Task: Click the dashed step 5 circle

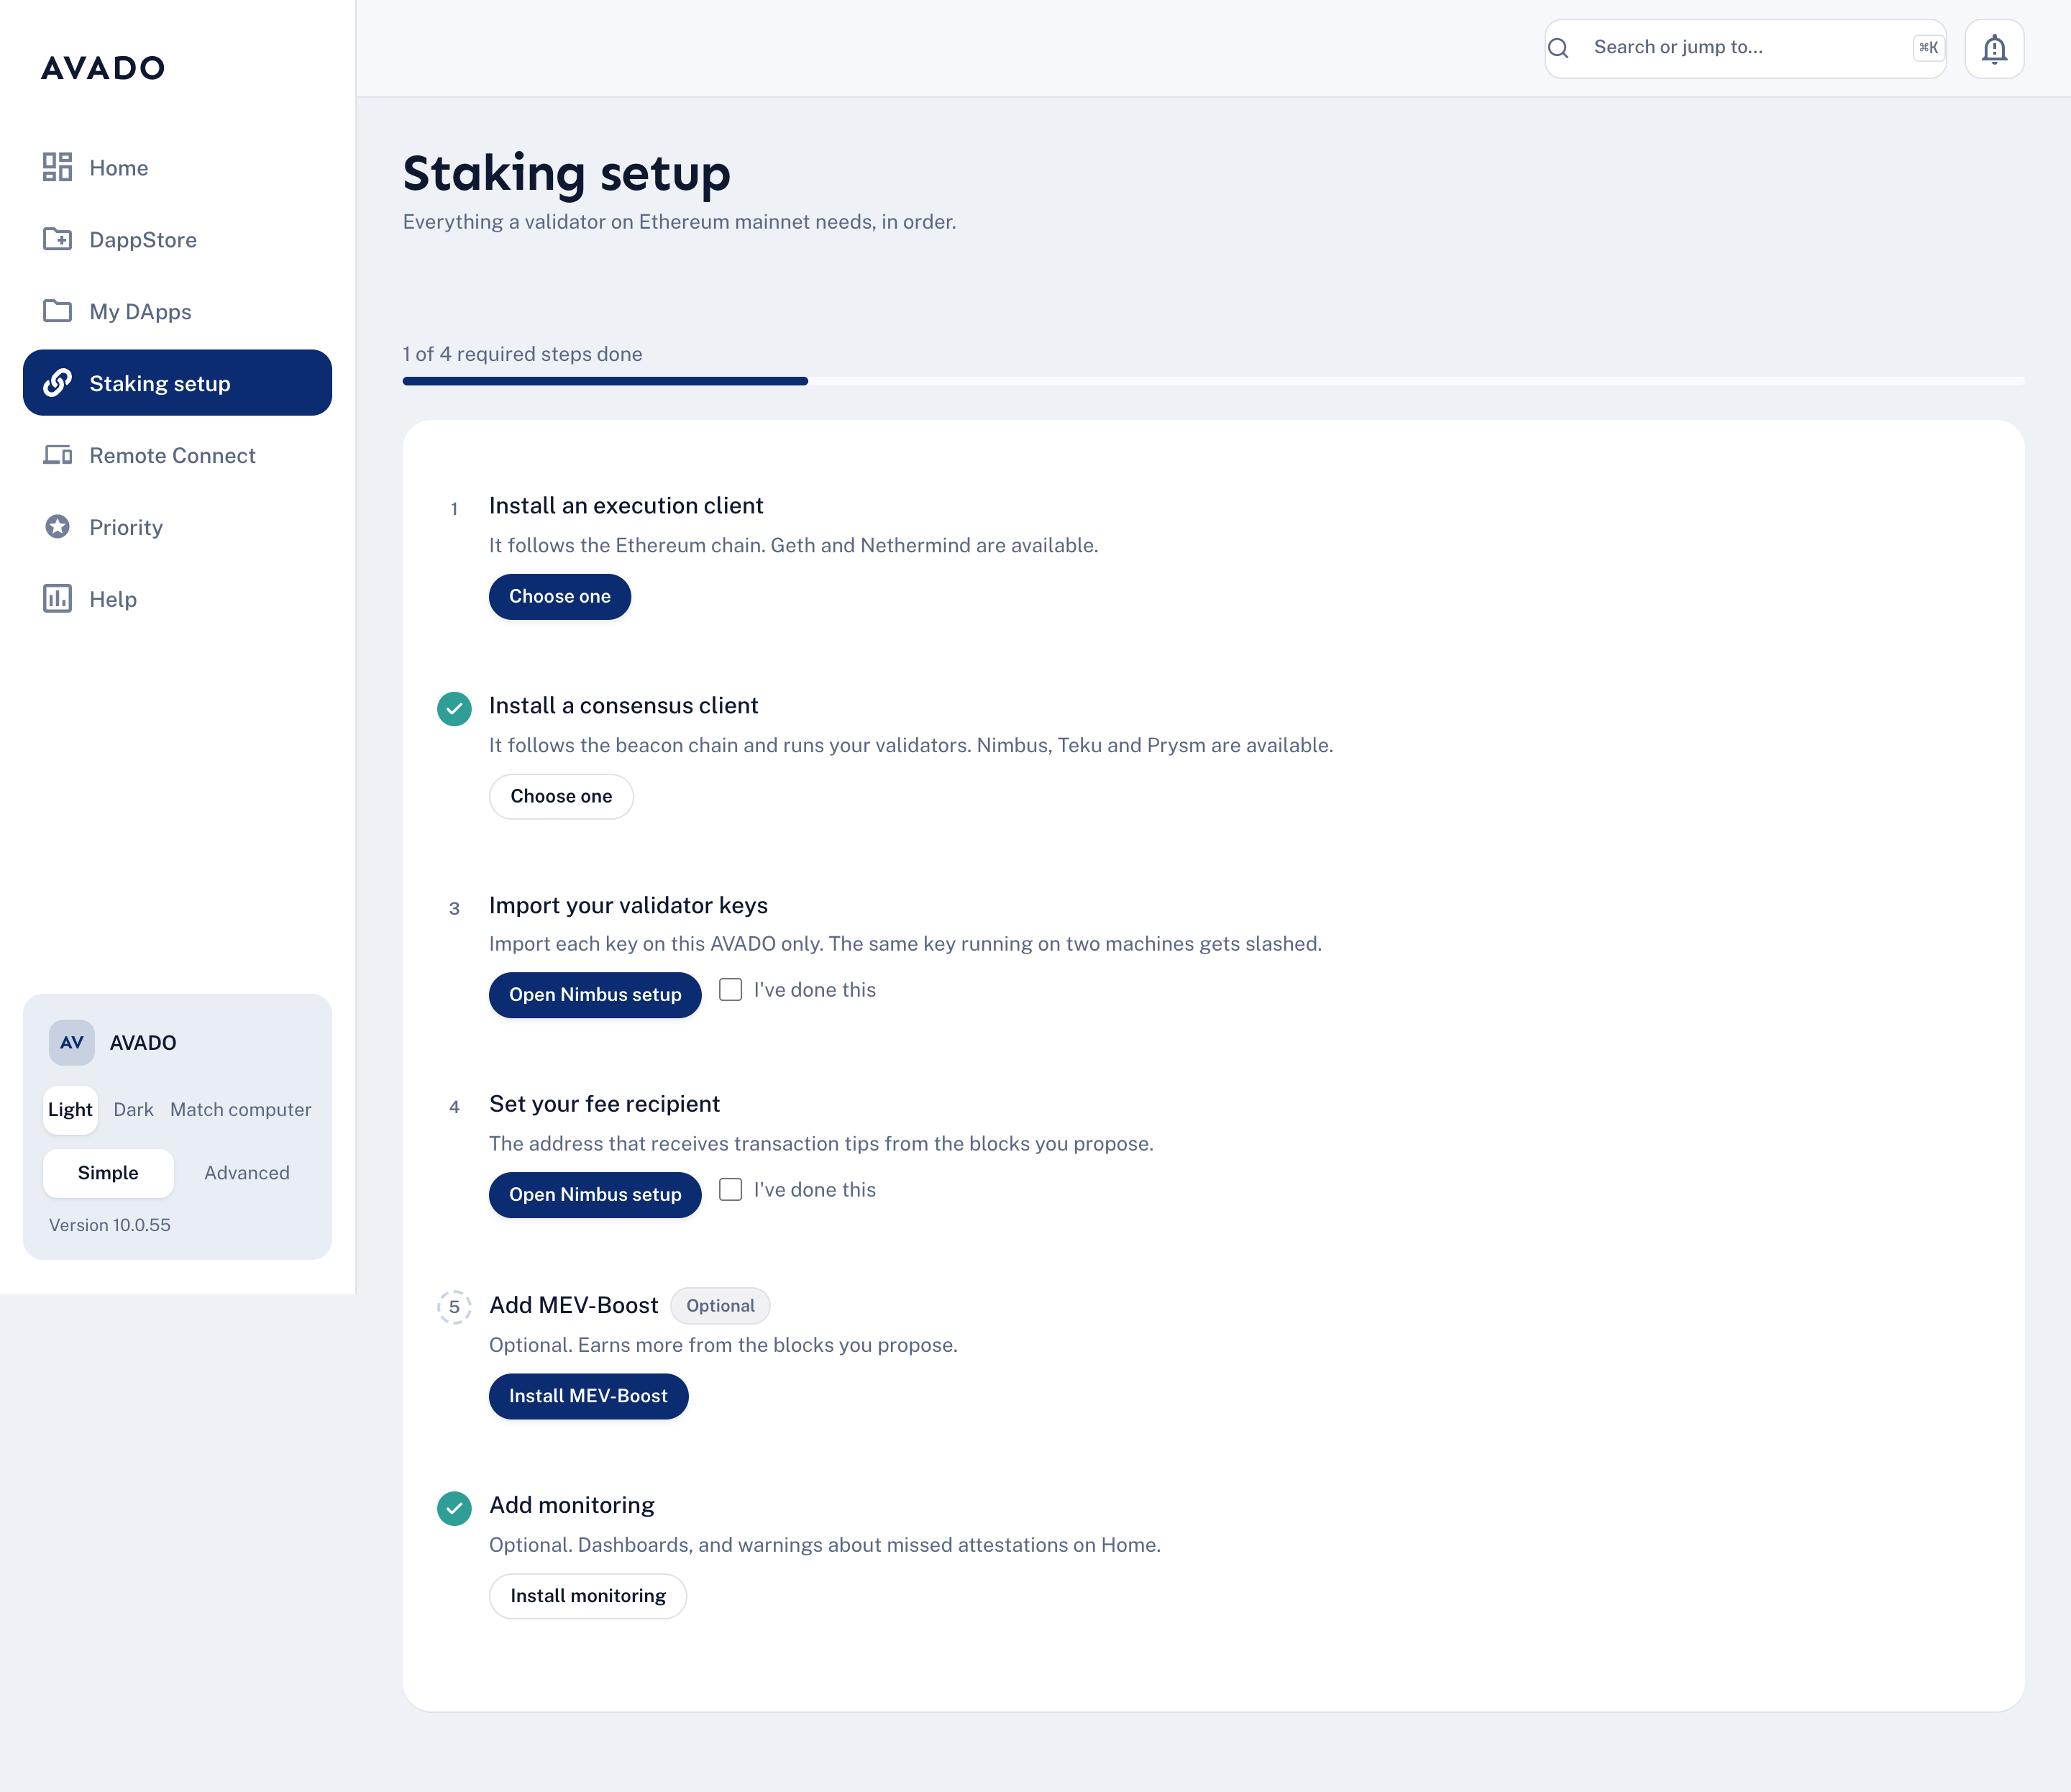Action: [x=454, y=1307]
